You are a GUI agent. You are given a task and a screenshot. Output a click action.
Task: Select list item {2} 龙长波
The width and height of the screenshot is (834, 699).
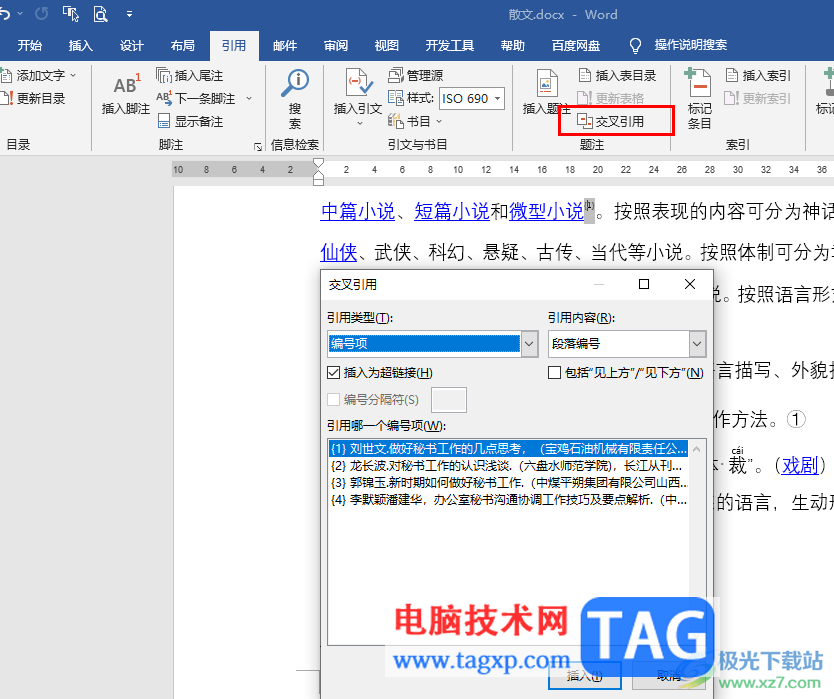(x=508, y=466)
